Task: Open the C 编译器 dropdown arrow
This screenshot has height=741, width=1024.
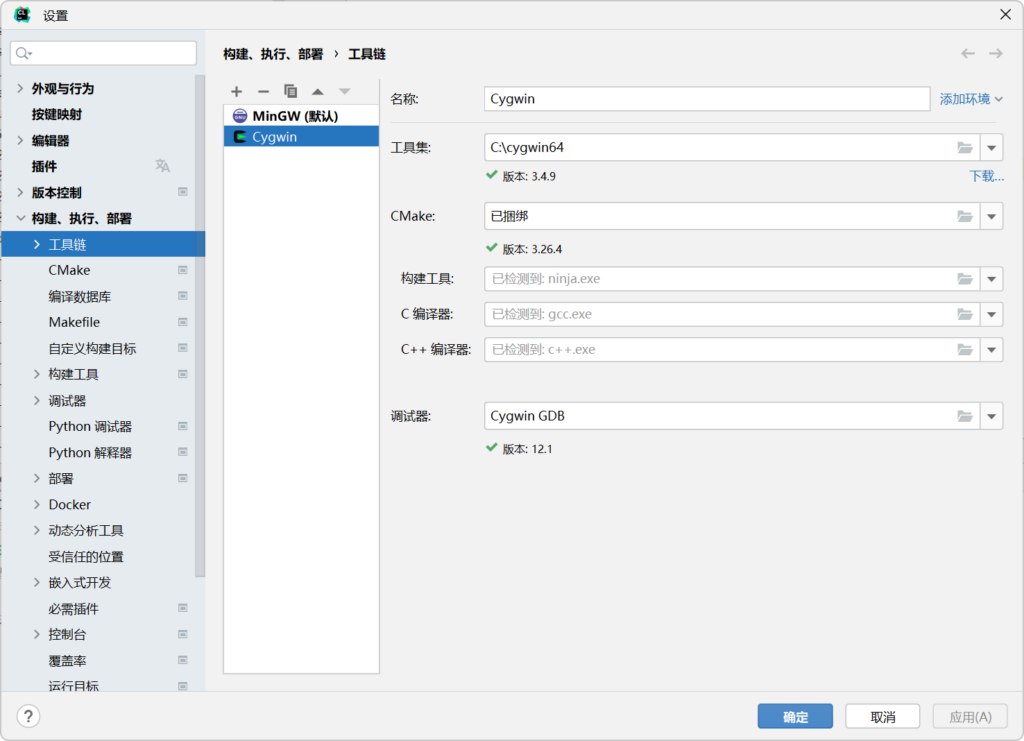Action: [x=991, y=314]
